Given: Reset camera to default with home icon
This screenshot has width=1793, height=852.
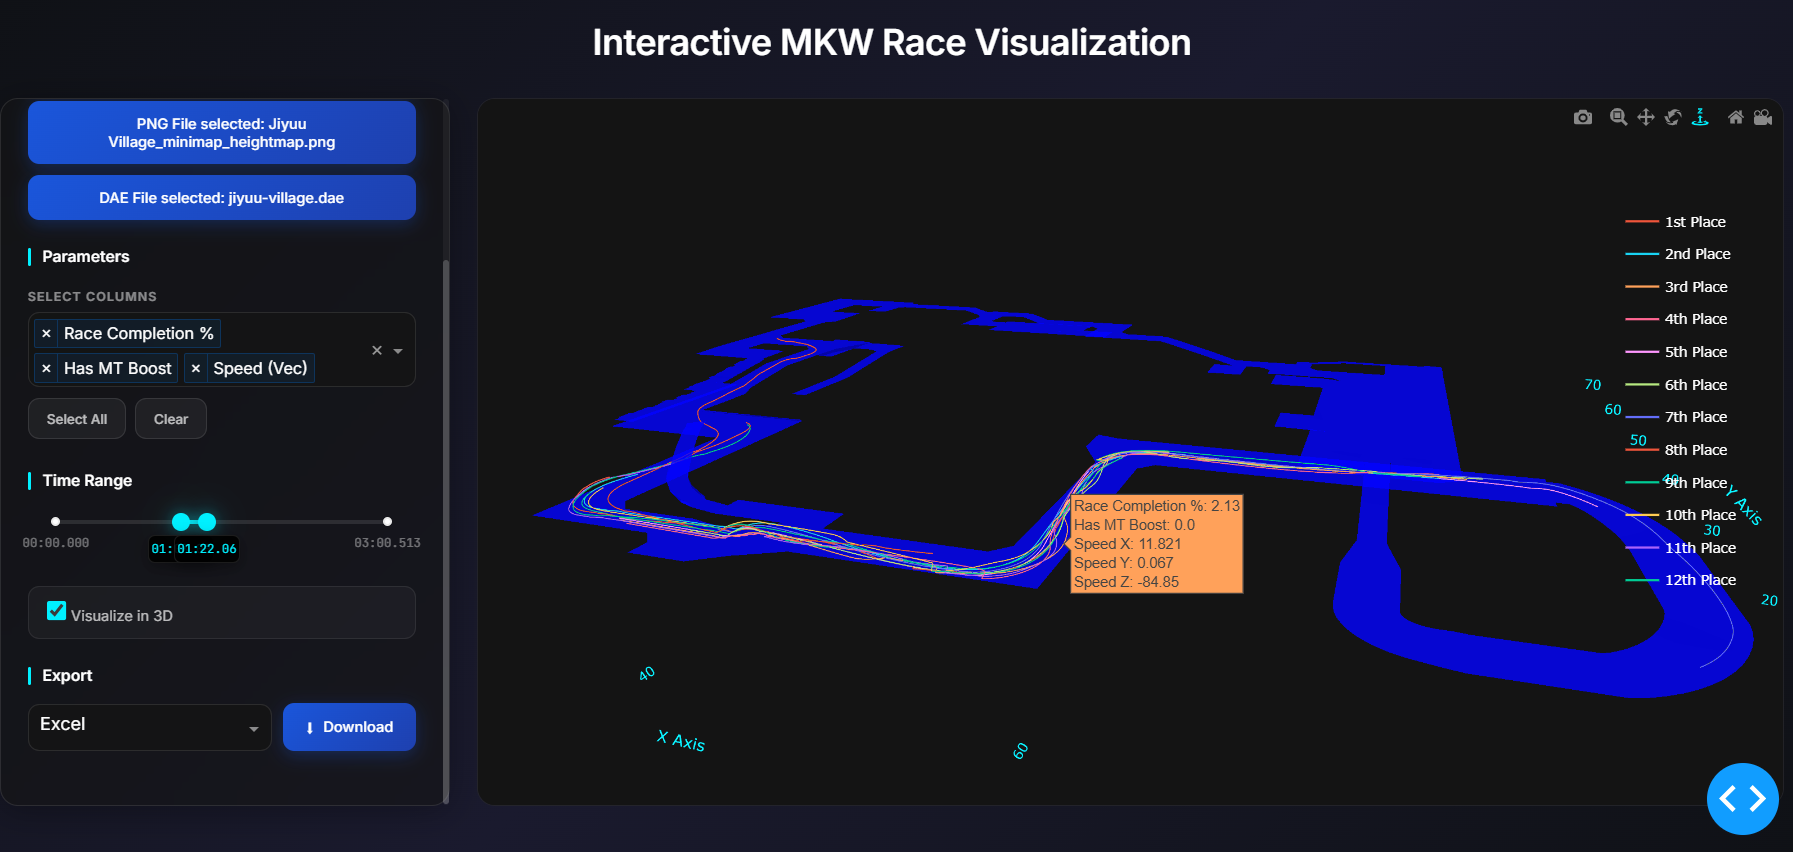Looking at the screenshot, I should 1736,118.
